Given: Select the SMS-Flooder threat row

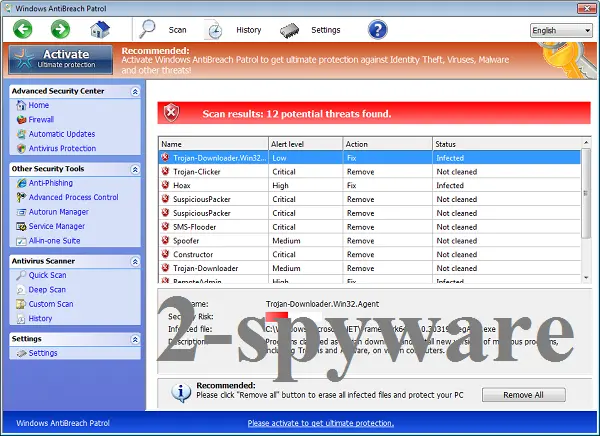Looking at the screenshot, I should (370, 227).
